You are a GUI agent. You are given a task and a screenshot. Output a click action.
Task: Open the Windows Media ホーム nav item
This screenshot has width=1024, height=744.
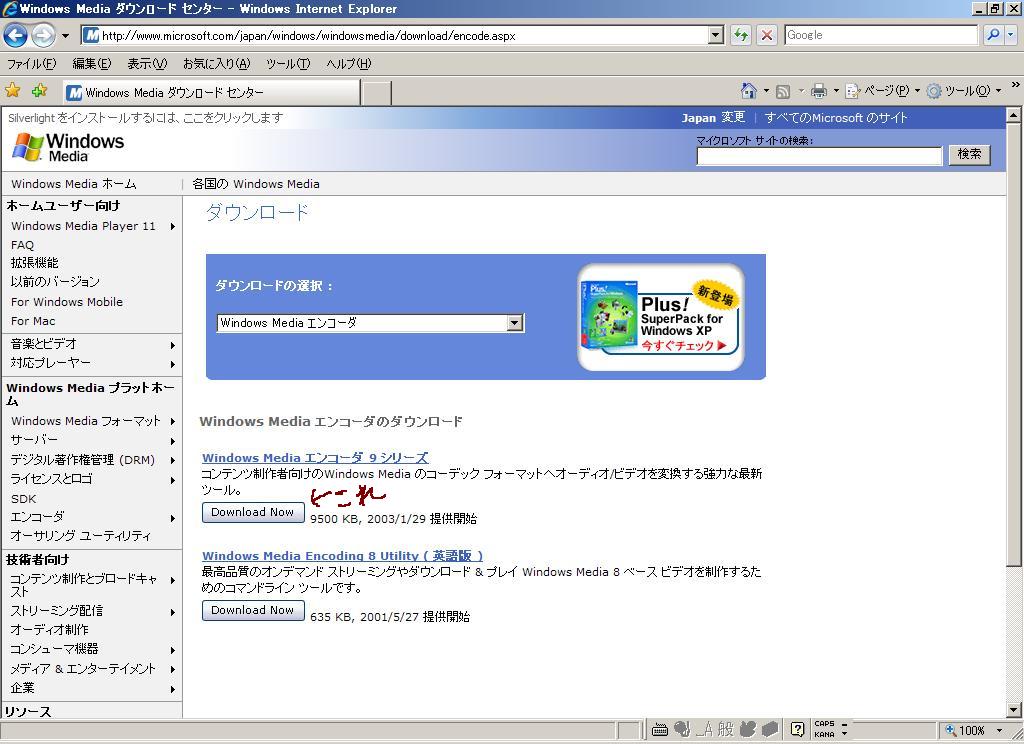(x=74, y=184)
